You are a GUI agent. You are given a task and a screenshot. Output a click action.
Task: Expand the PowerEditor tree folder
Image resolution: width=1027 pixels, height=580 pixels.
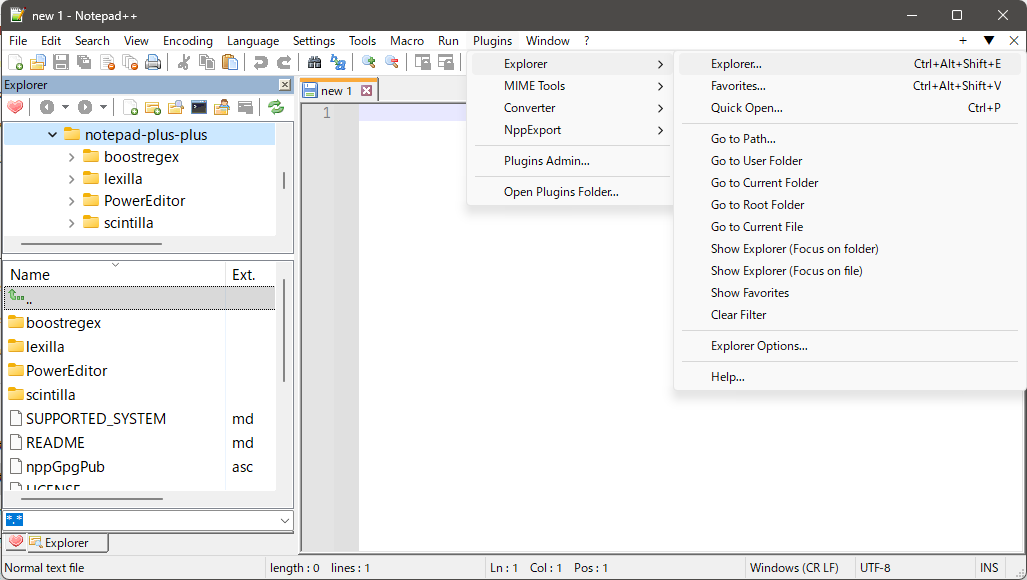(71, 201)
